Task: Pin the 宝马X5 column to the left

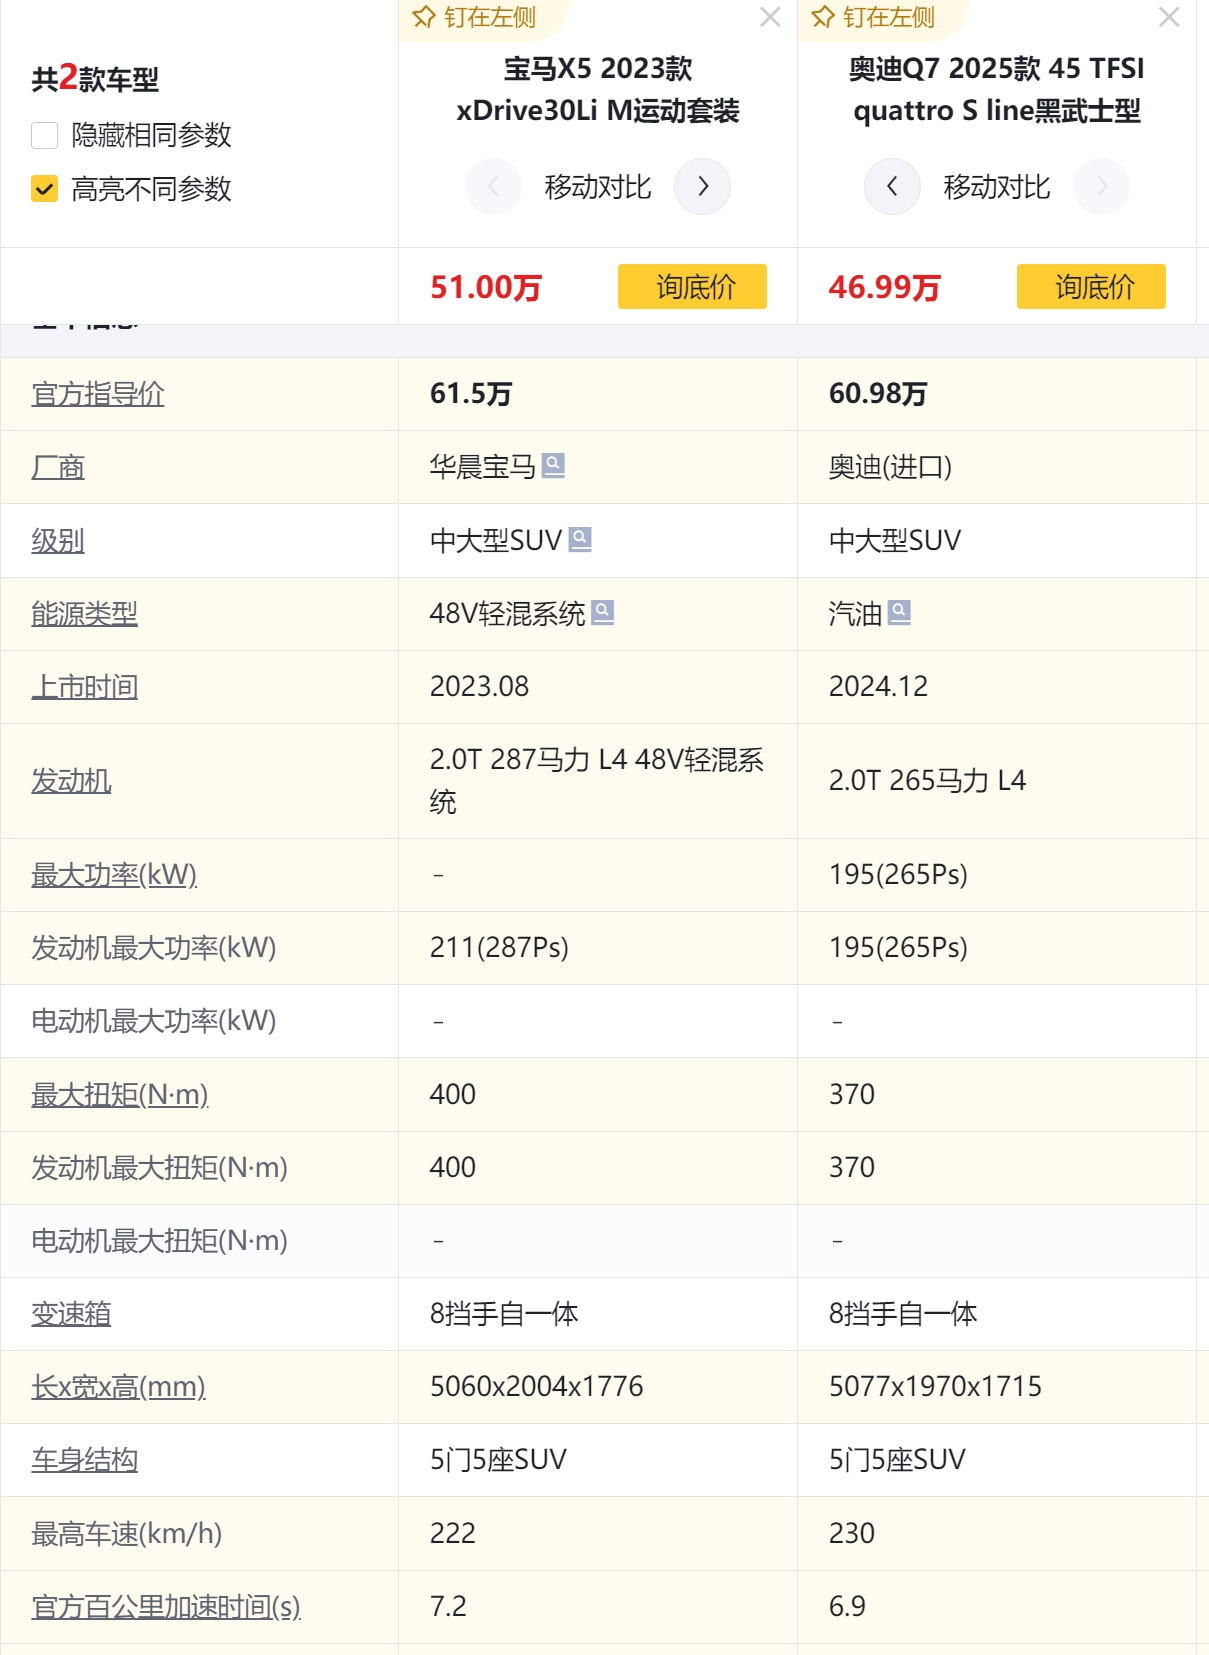Action: point(475,17)
